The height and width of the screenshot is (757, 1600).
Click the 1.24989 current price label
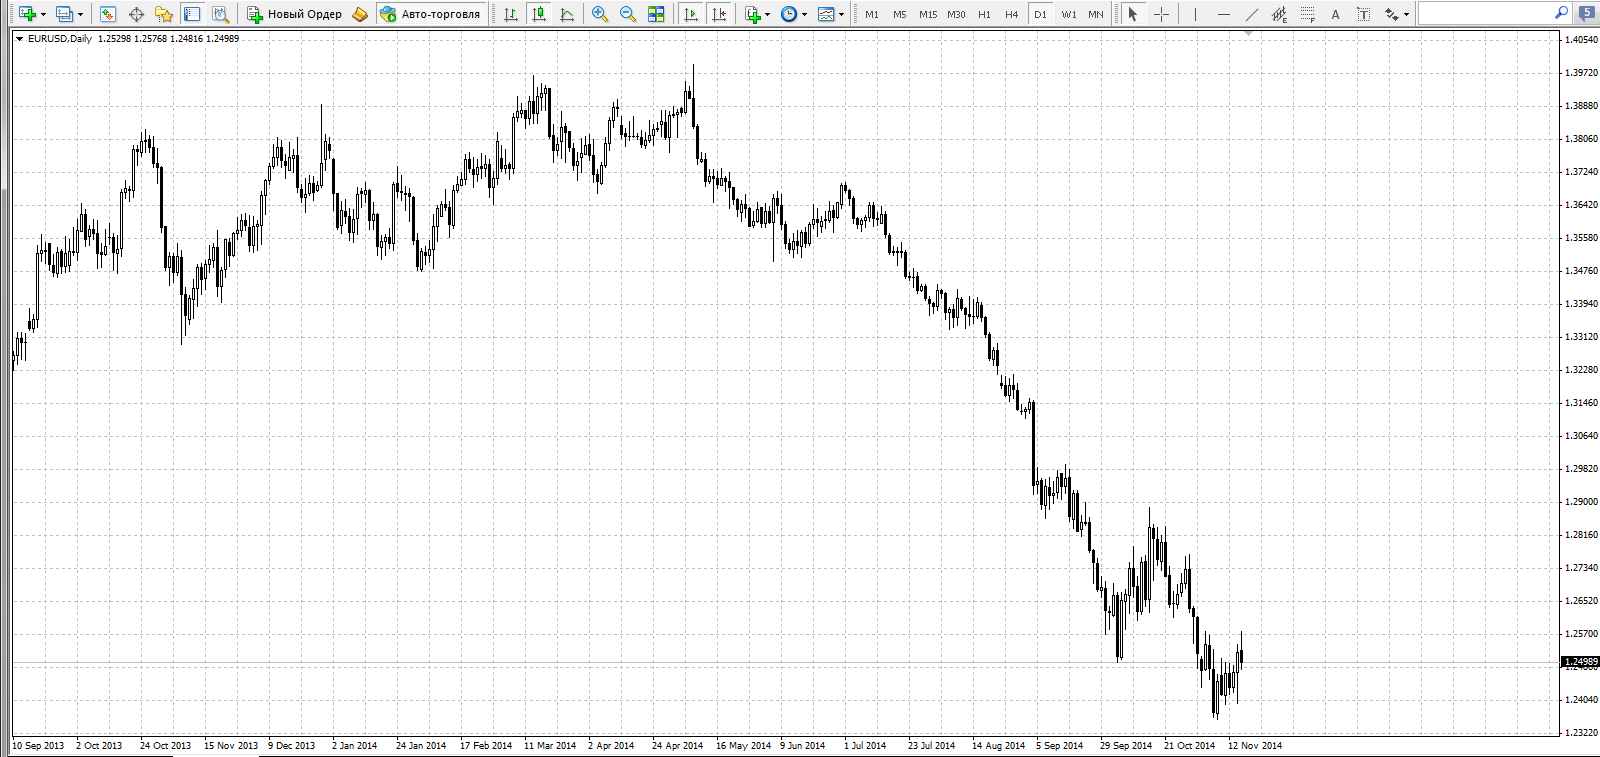(x=1581, y=662)
